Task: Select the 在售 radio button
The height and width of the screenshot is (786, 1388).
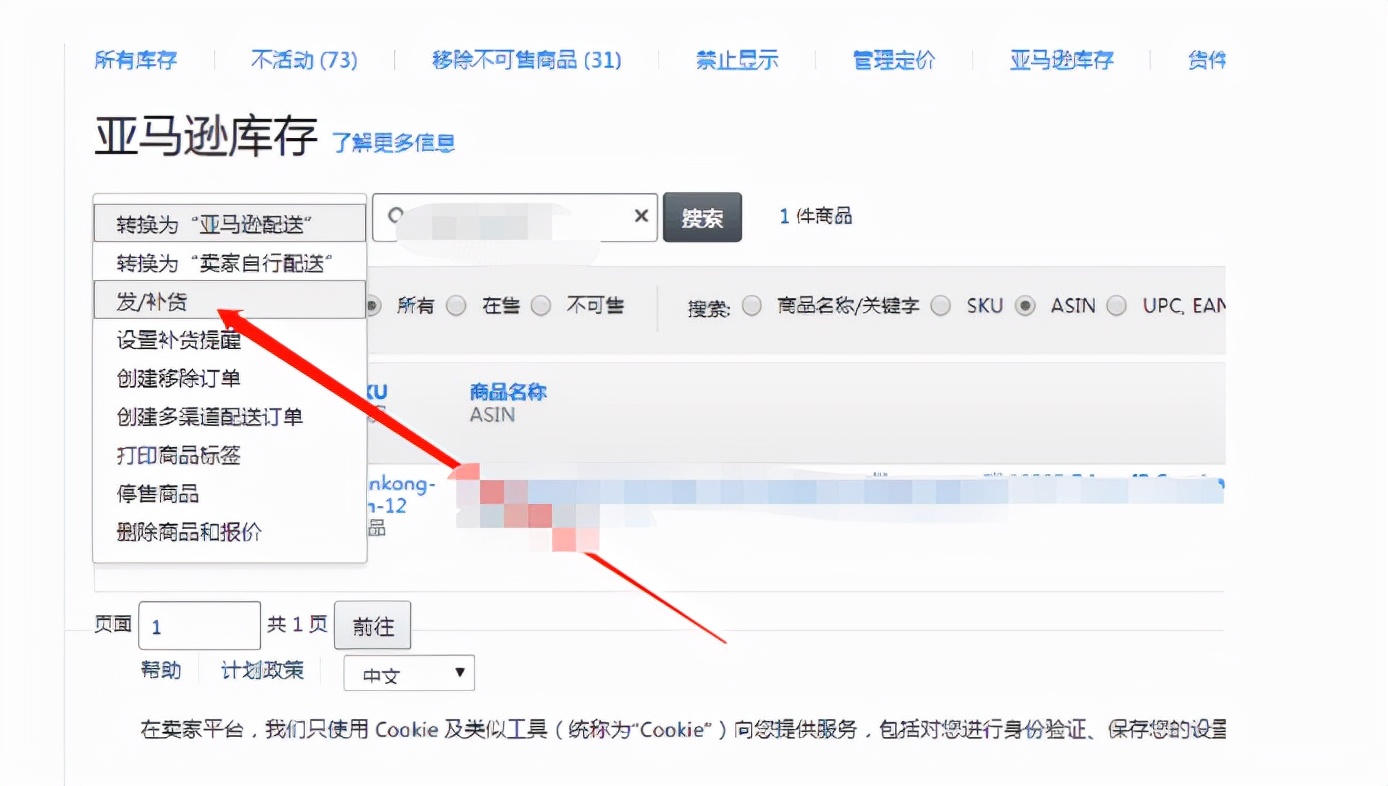Action: (x=456, y=306)
